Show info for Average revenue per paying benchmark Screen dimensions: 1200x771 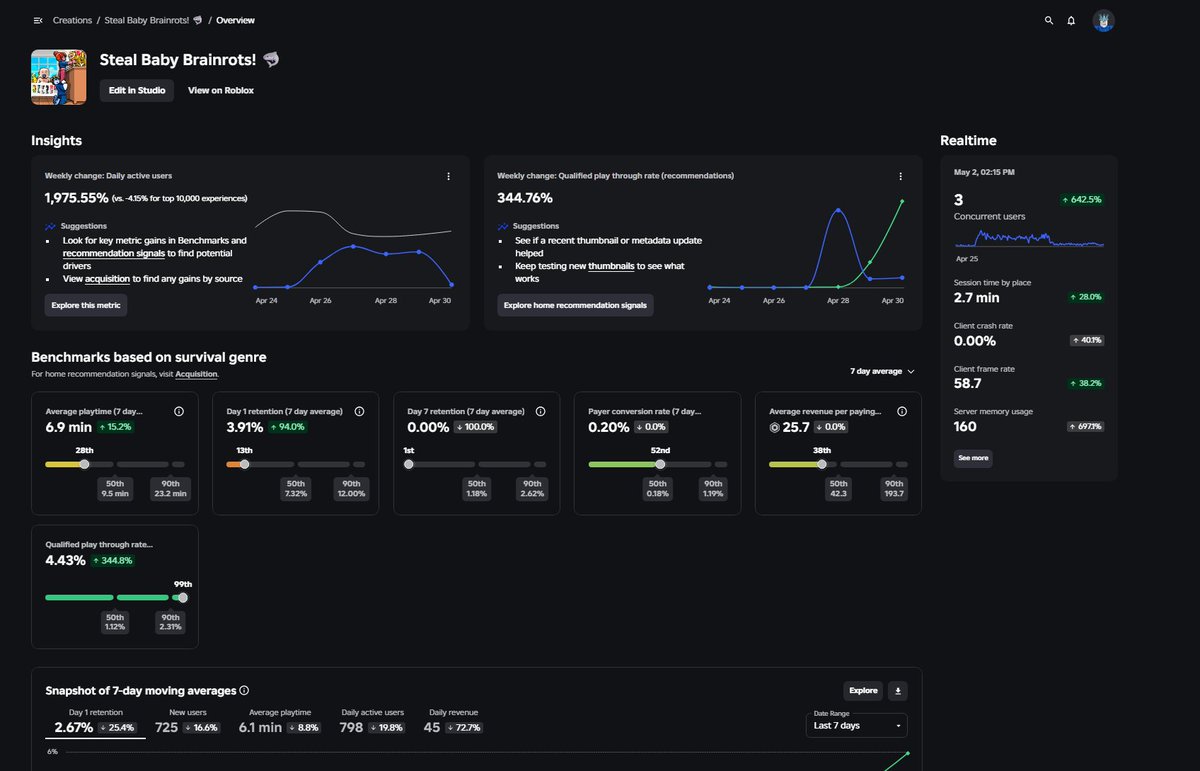902,411
